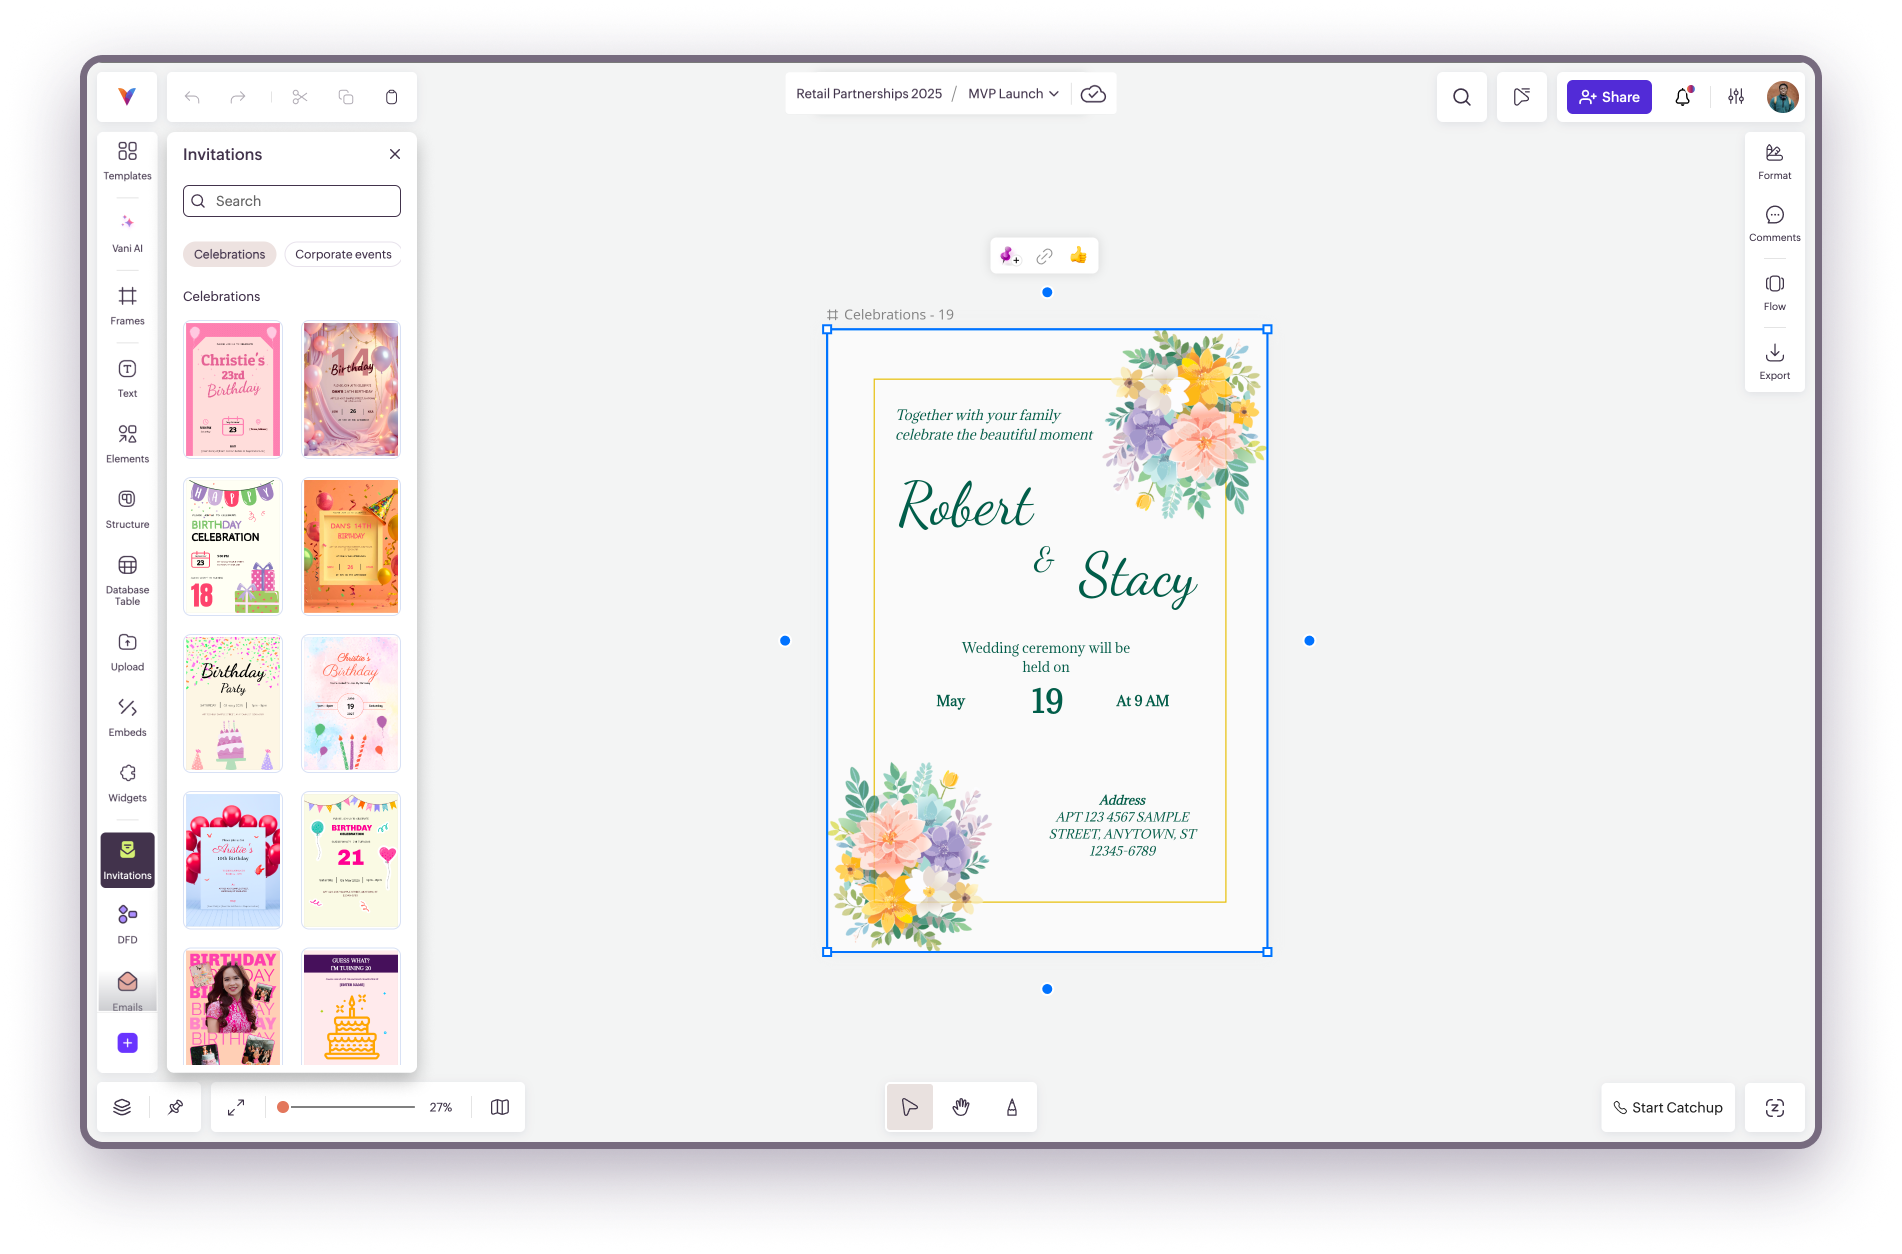Open the Database Table tool
Image resolution: width=1902 pixels, height=1254 pixels.
[127, 579]
